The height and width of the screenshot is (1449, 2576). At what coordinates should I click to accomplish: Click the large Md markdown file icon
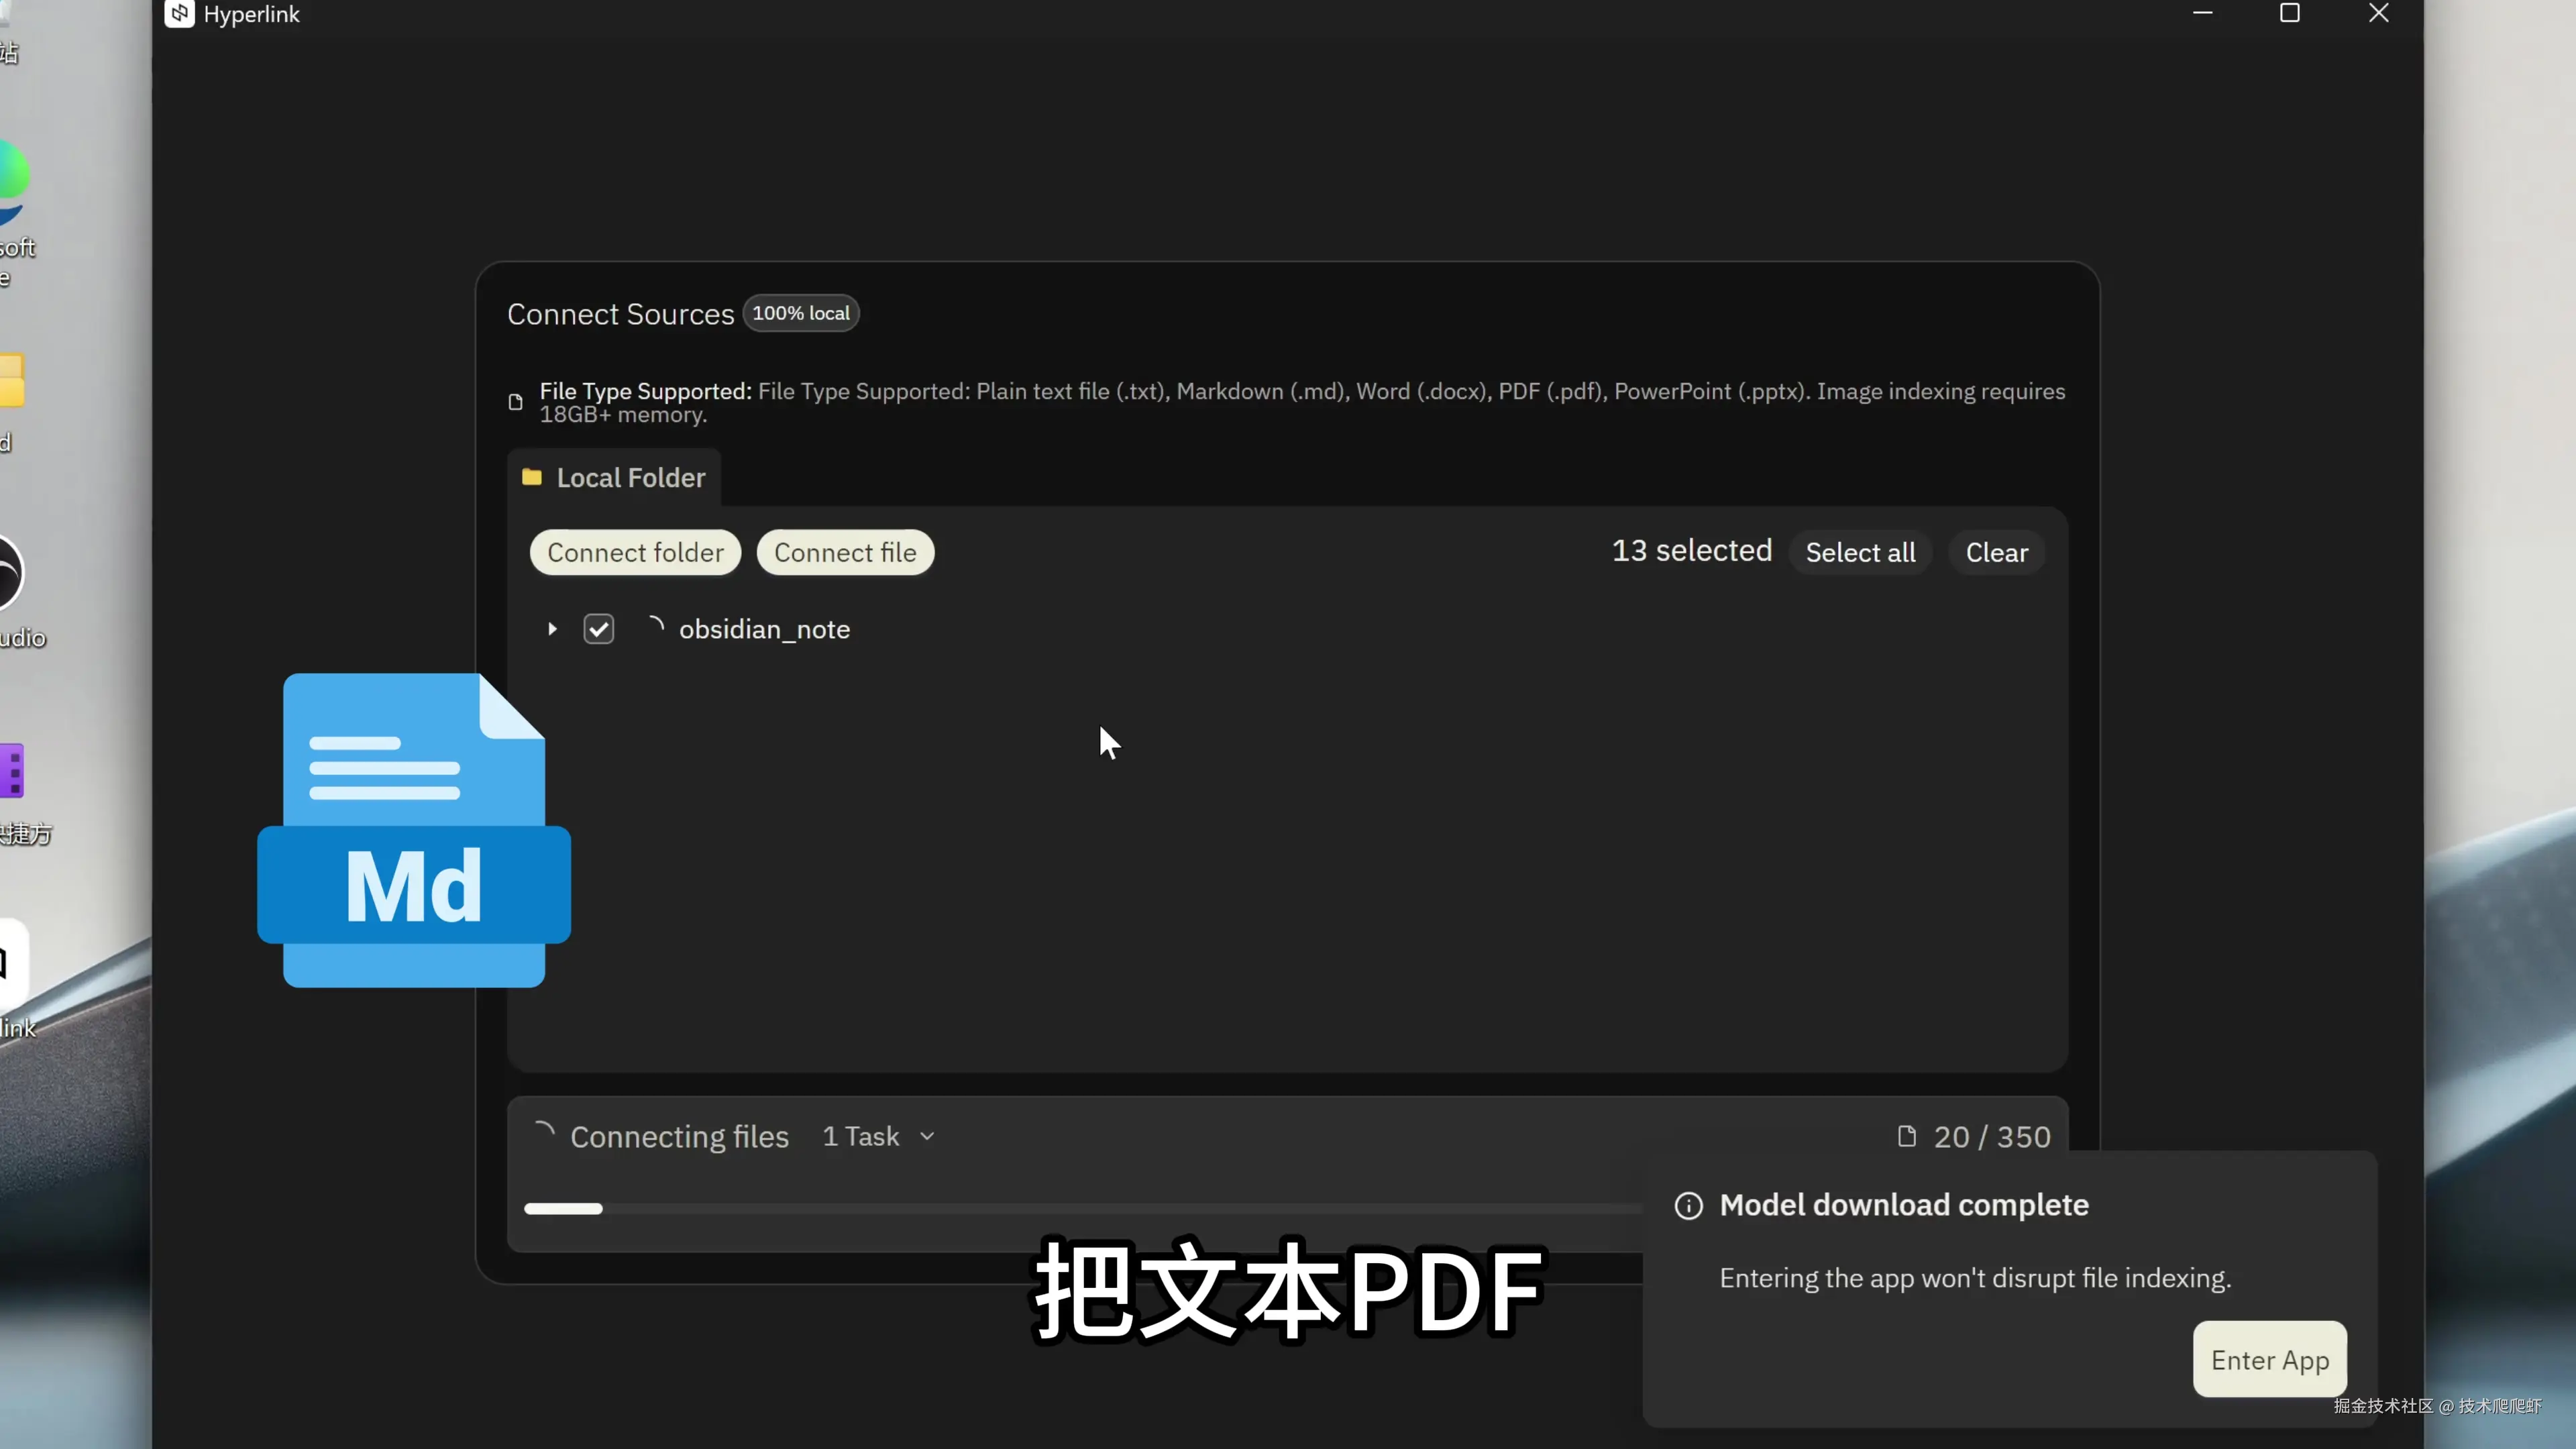pyautogui.click(x=414, y=830)
